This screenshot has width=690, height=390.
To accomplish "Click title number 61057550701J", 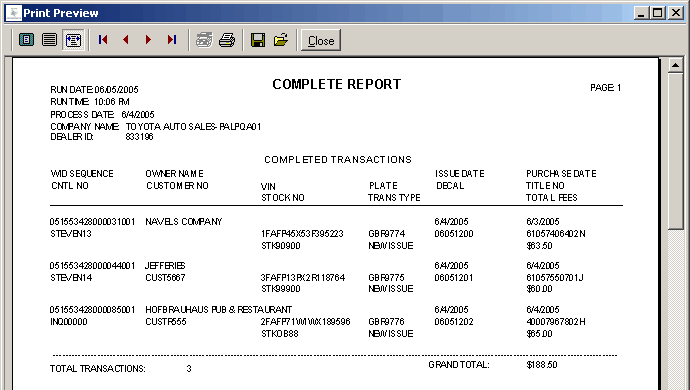I will pyautogui.click(x=554, y=278).
